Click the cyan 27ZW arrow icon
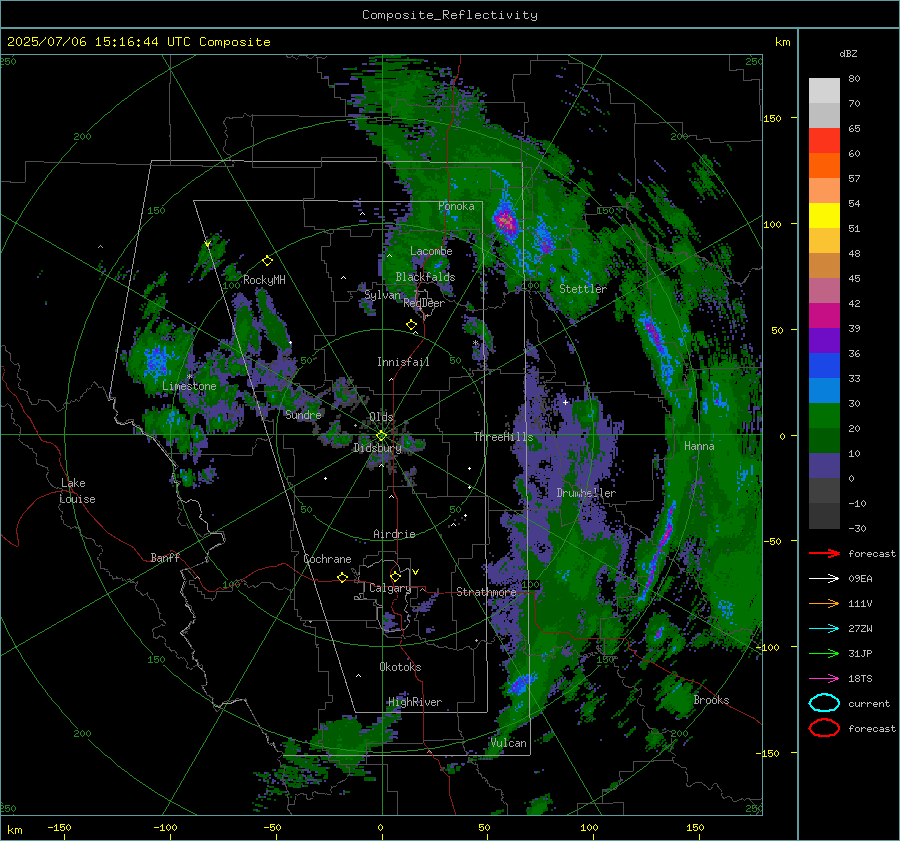The height and width of the screenshot is (841, 900). click(x=824, y=629)
